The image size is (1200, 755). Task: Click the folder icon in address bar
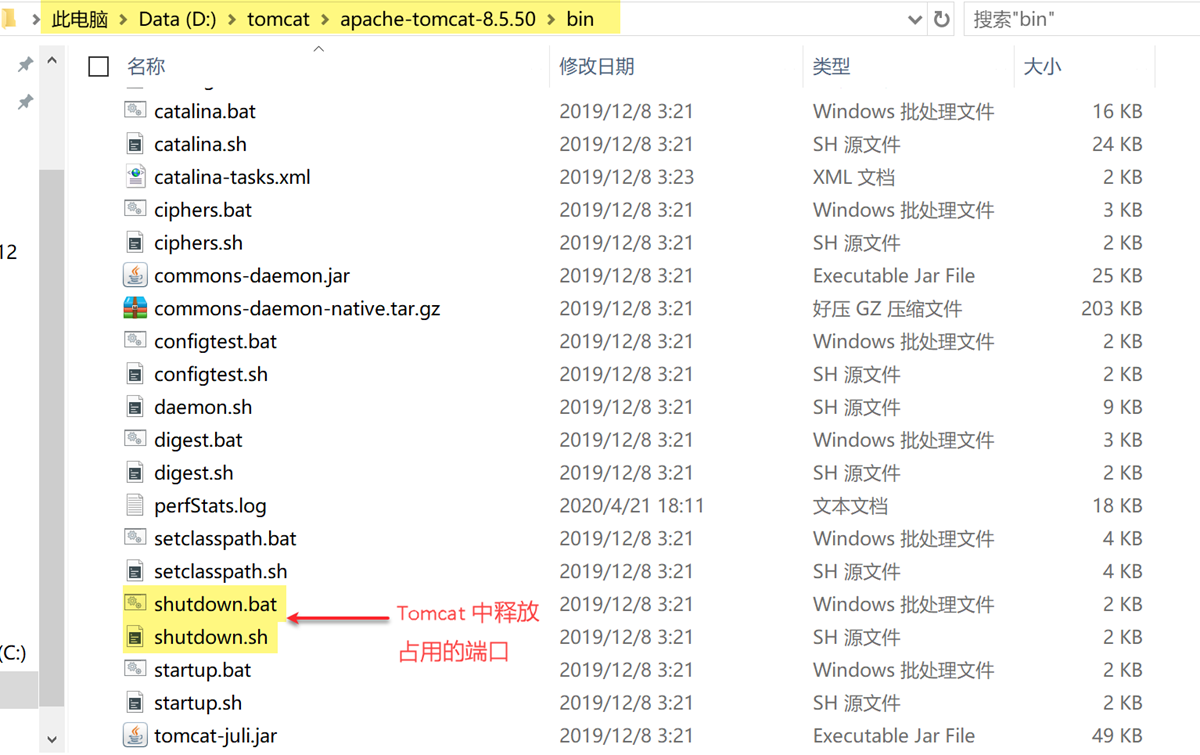click(9, 18)
